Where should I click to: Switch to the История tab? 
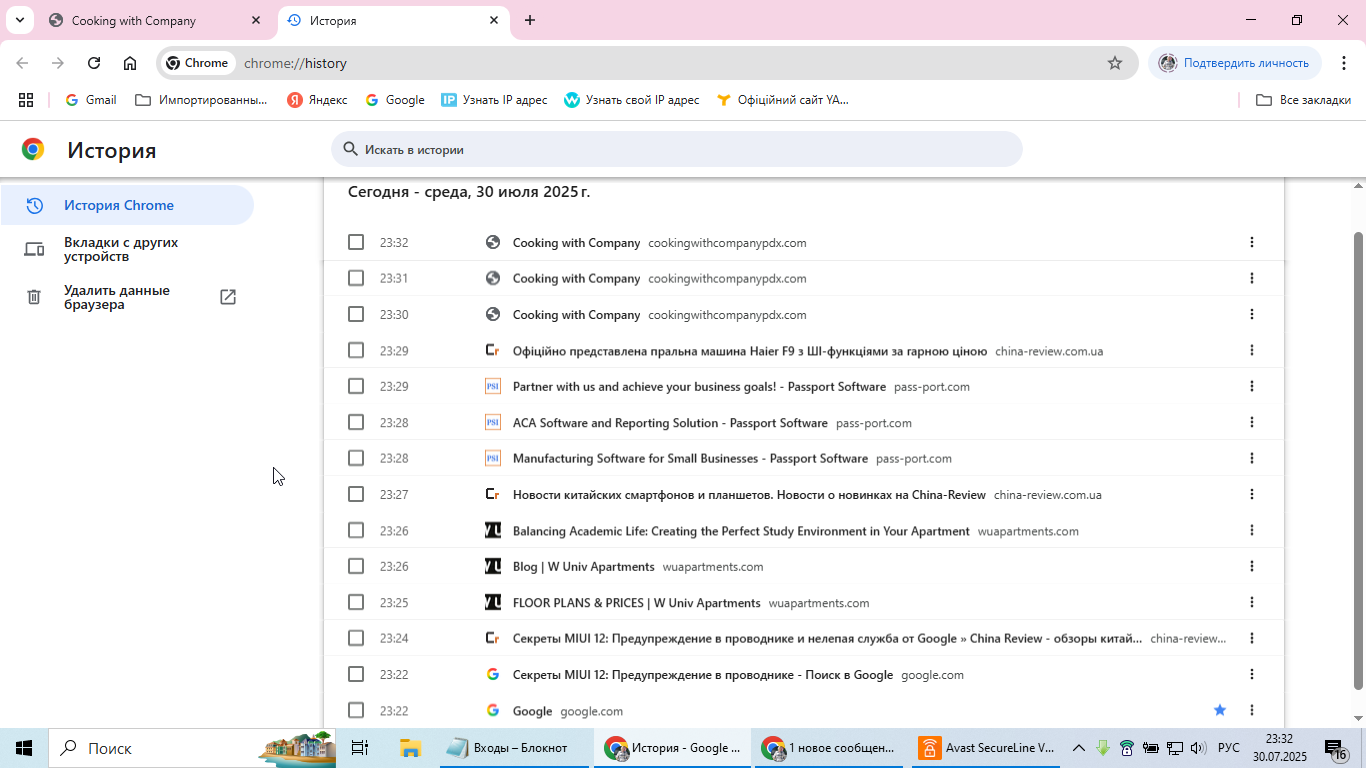point(392,20)
